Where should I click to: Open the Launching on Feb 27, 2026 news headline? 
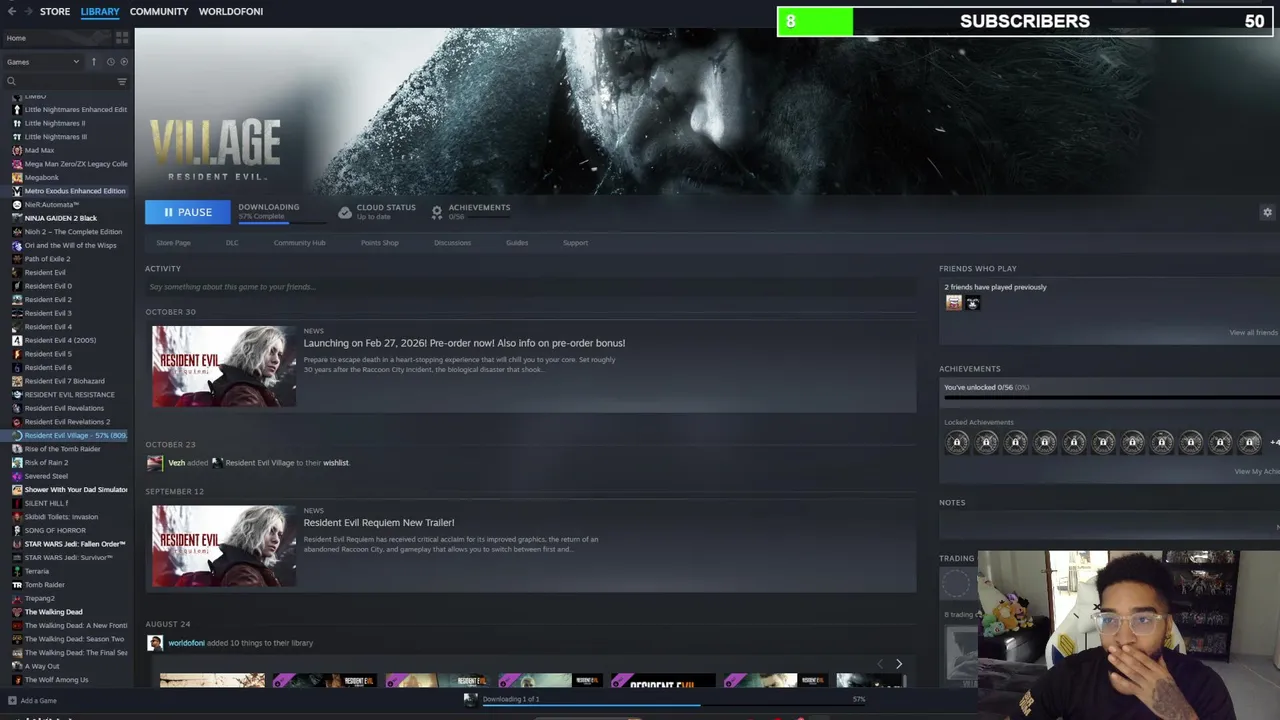[464, 343]
